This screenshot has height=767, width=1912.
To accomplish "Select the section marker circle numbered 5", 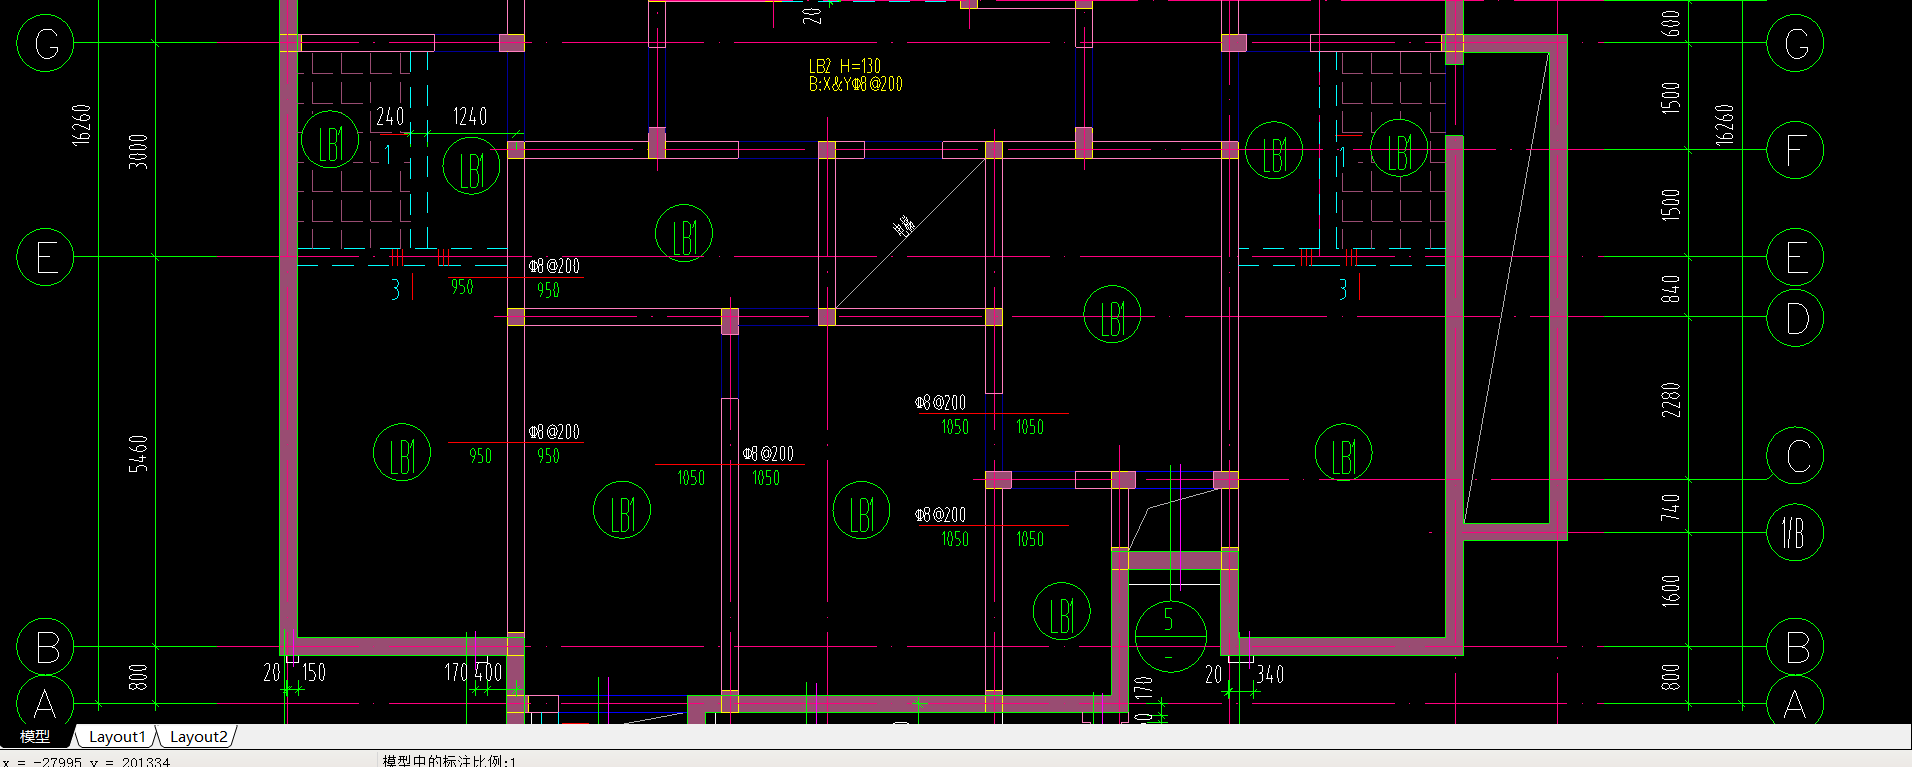I will [x=1170, y=636].
